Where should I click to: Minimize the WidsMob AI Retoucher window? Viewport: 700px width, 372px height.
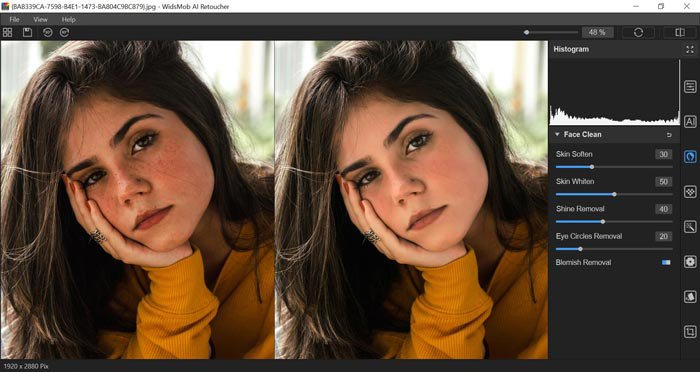click(x=635, y=6)
